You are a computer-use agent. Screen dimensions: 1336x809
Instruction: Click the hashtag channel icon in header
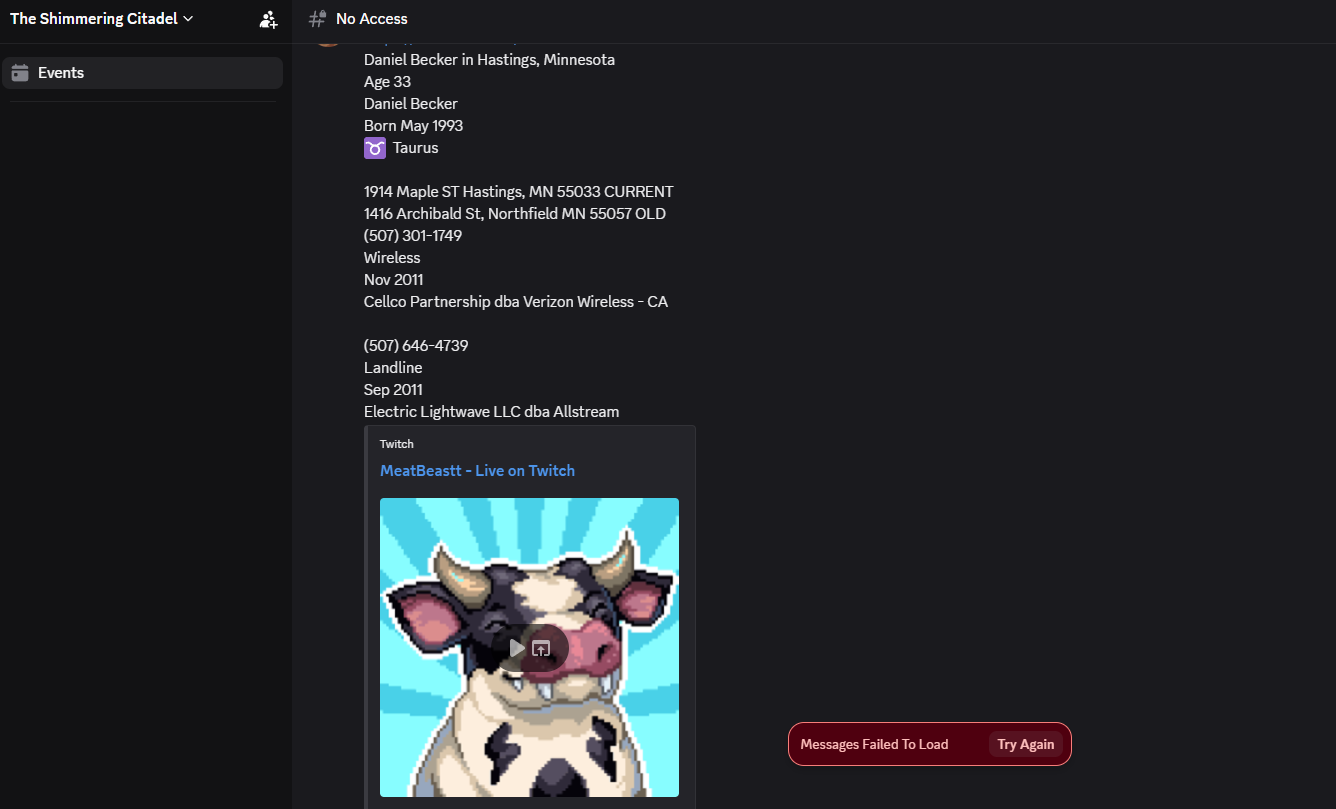tap(317, 19)
